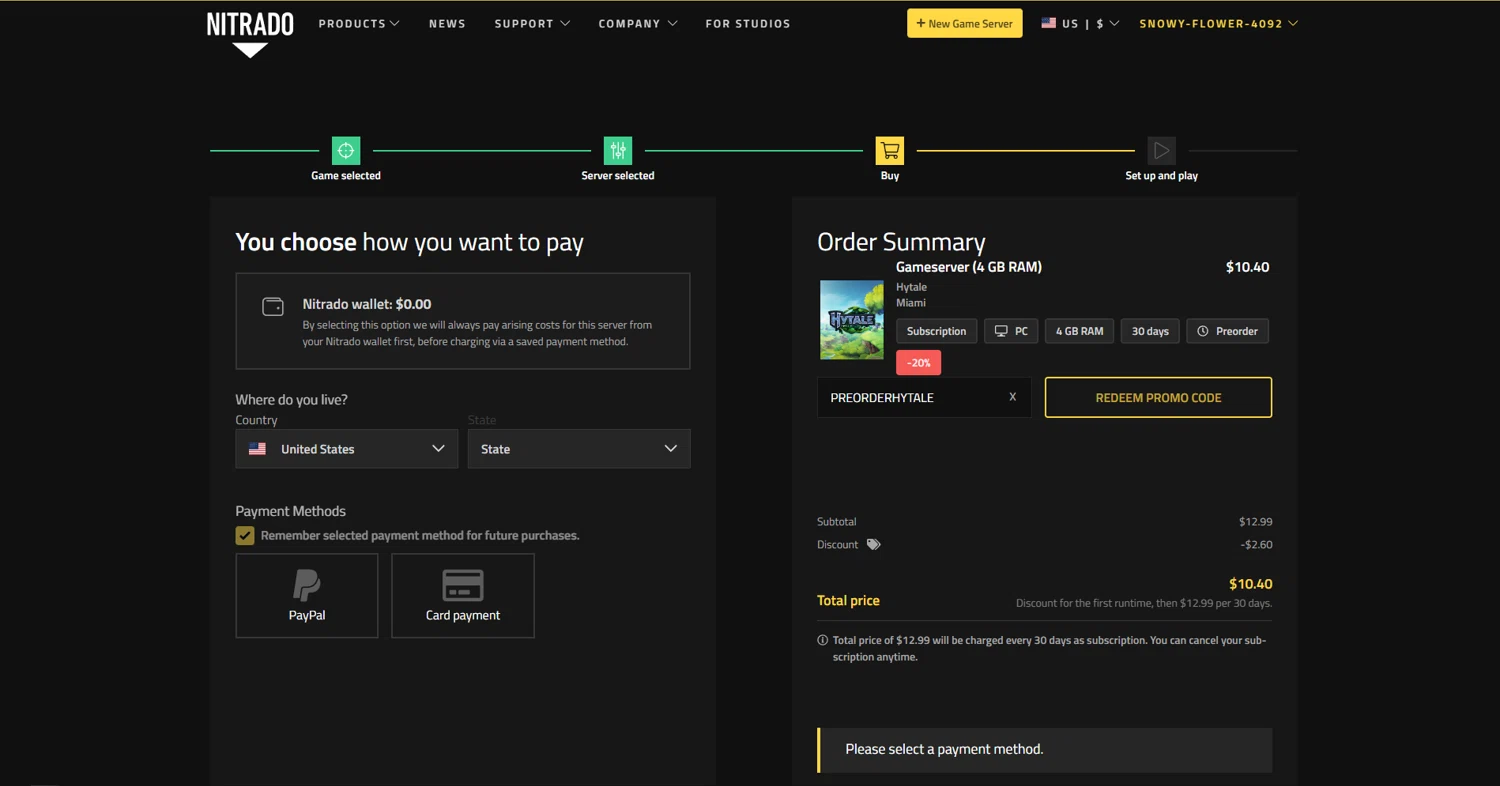Click the Buy shopping cart icon
This screenshot has height=786, width=1500.
click(890, 151)
